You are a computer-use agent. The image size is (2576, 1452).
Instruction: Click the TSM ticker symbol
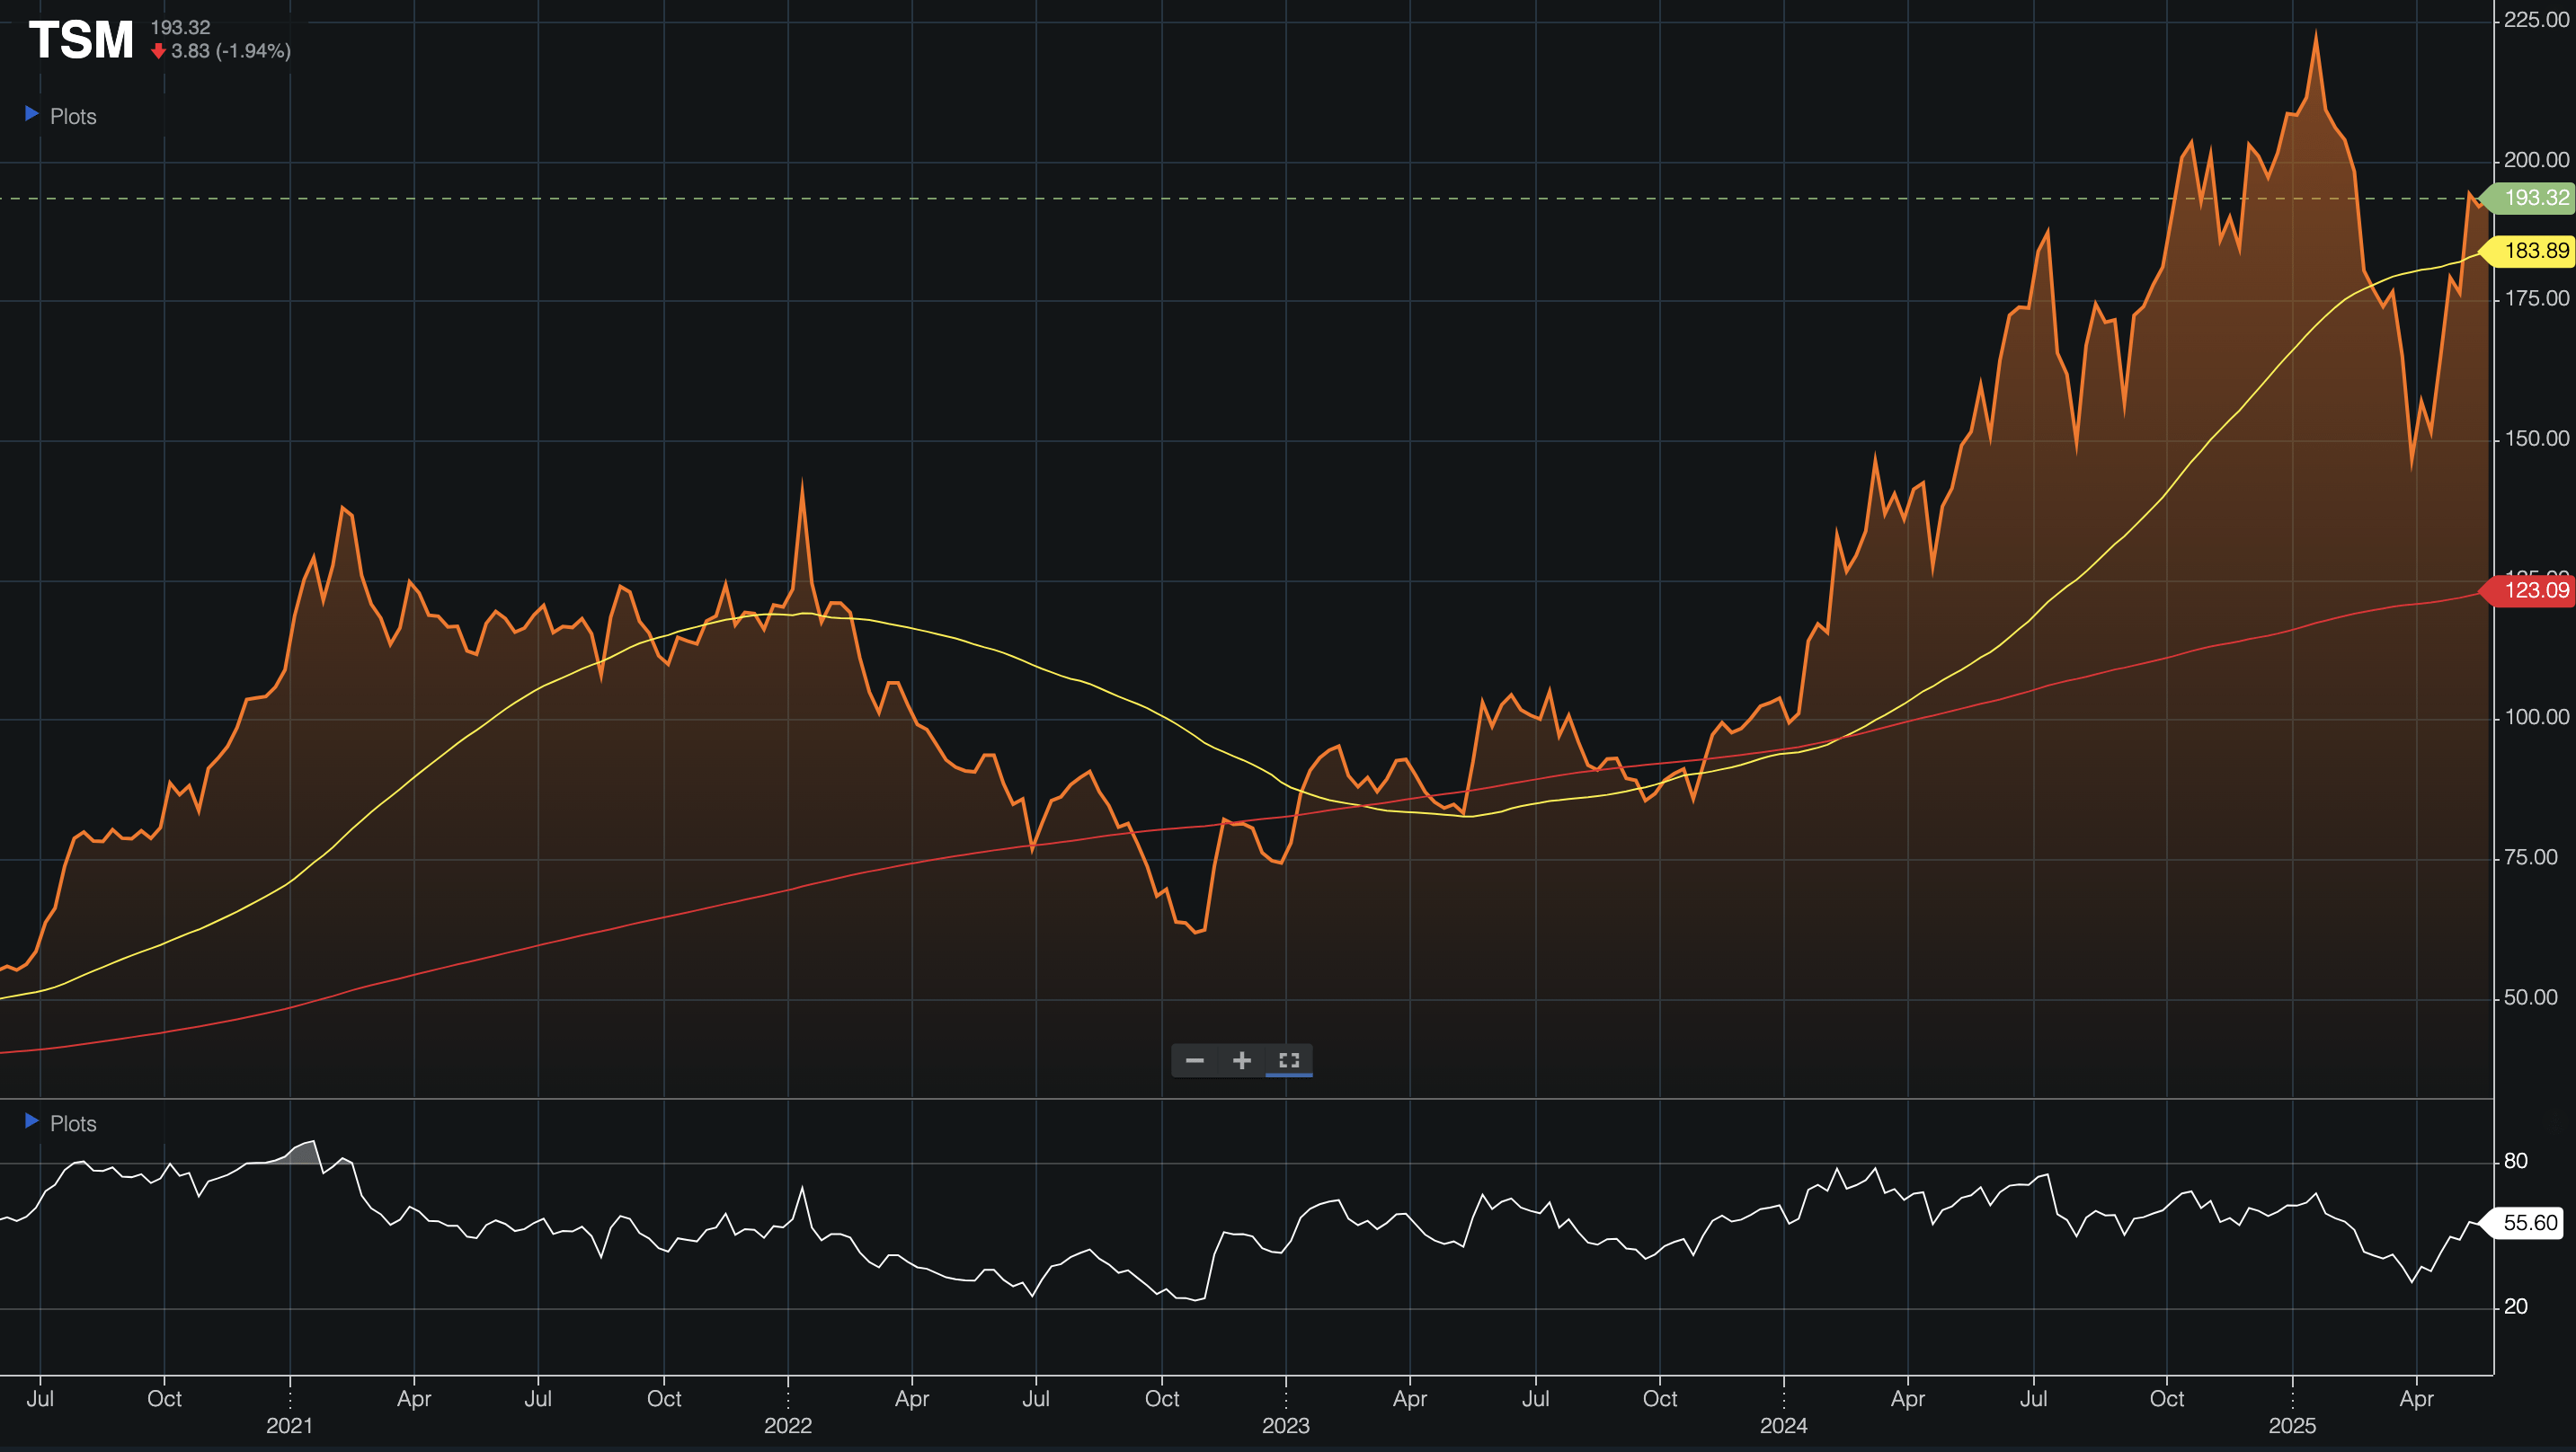click(x=81, y=41)
